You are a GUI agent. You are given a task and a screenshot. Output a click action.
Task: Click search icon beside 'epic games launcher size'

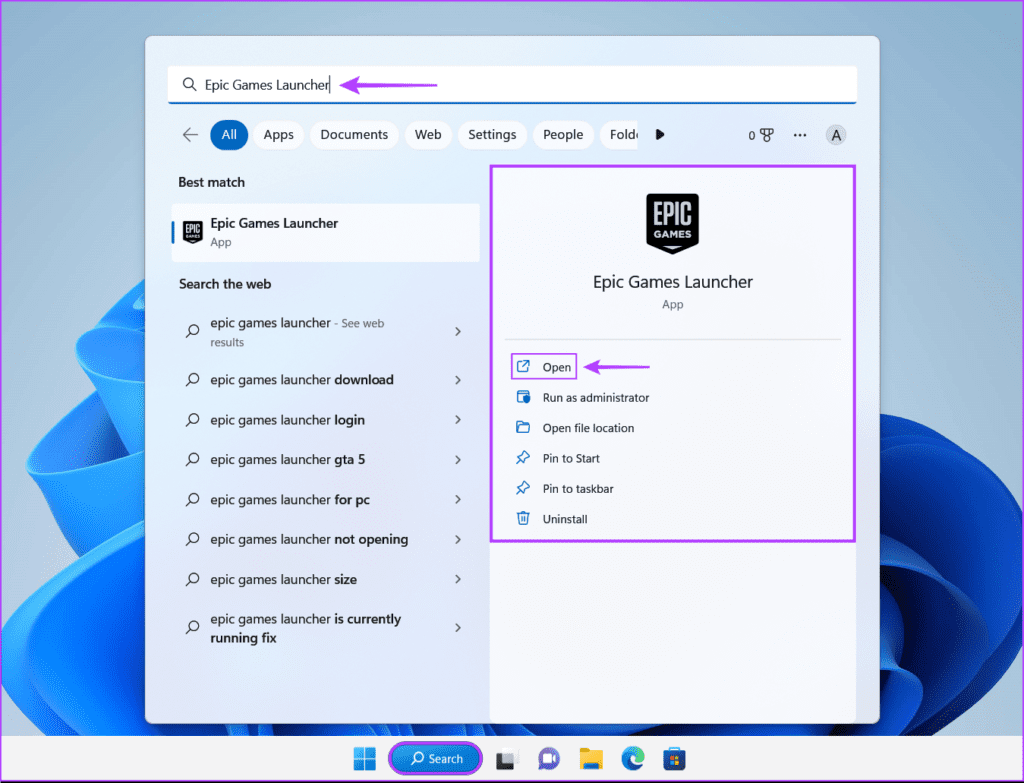click(x=193, y=579)
